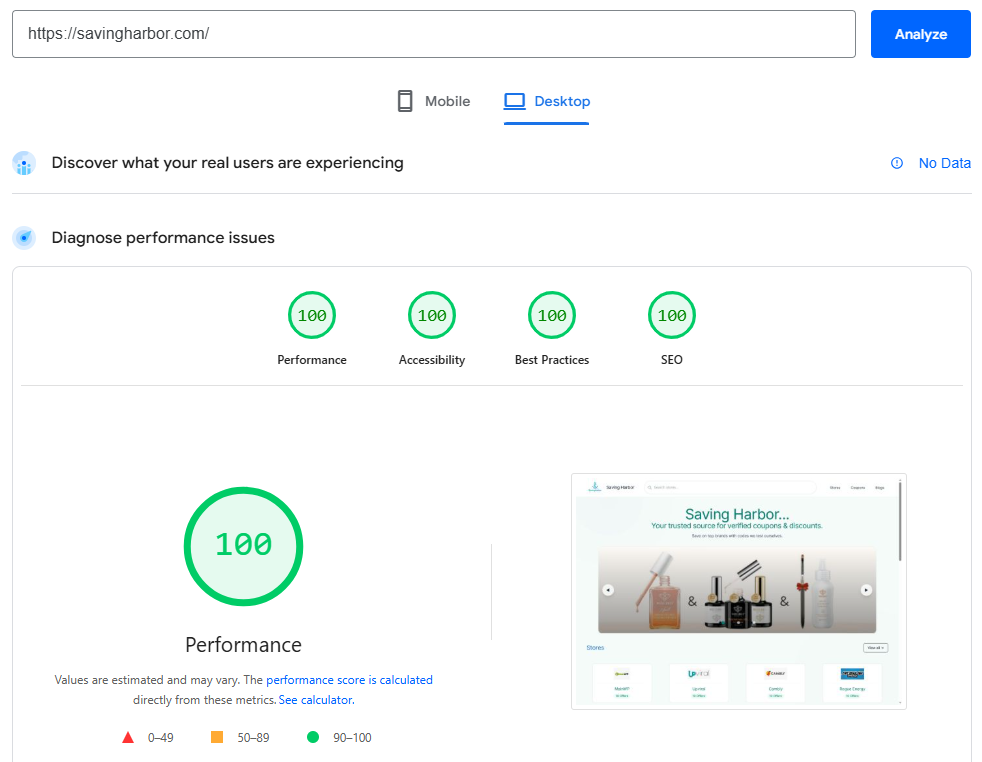Screen dimensions: 982x762
Task: Click the No Data info icon
Action: [x=897, y=163]
